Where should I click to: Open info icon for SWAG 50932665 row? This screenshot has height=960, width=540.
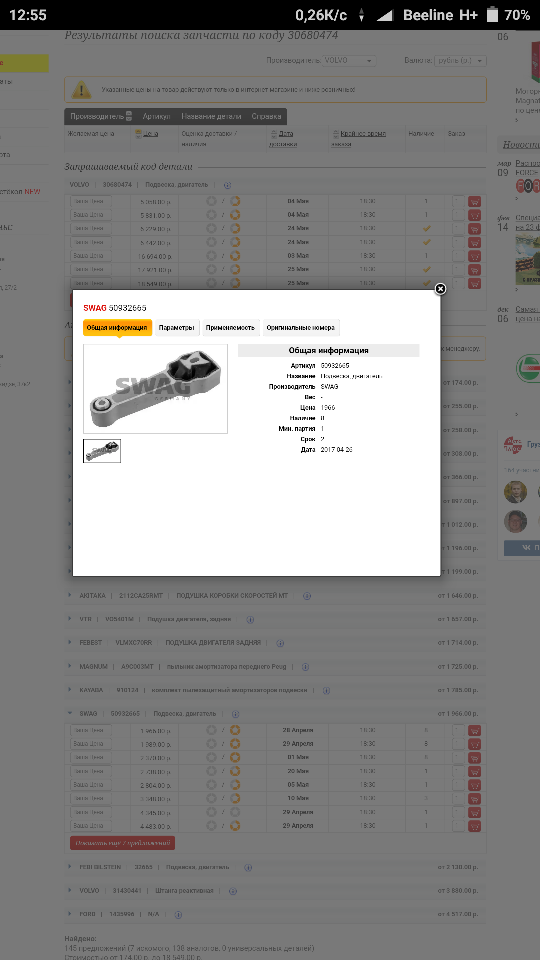click(x=235, y=714)
